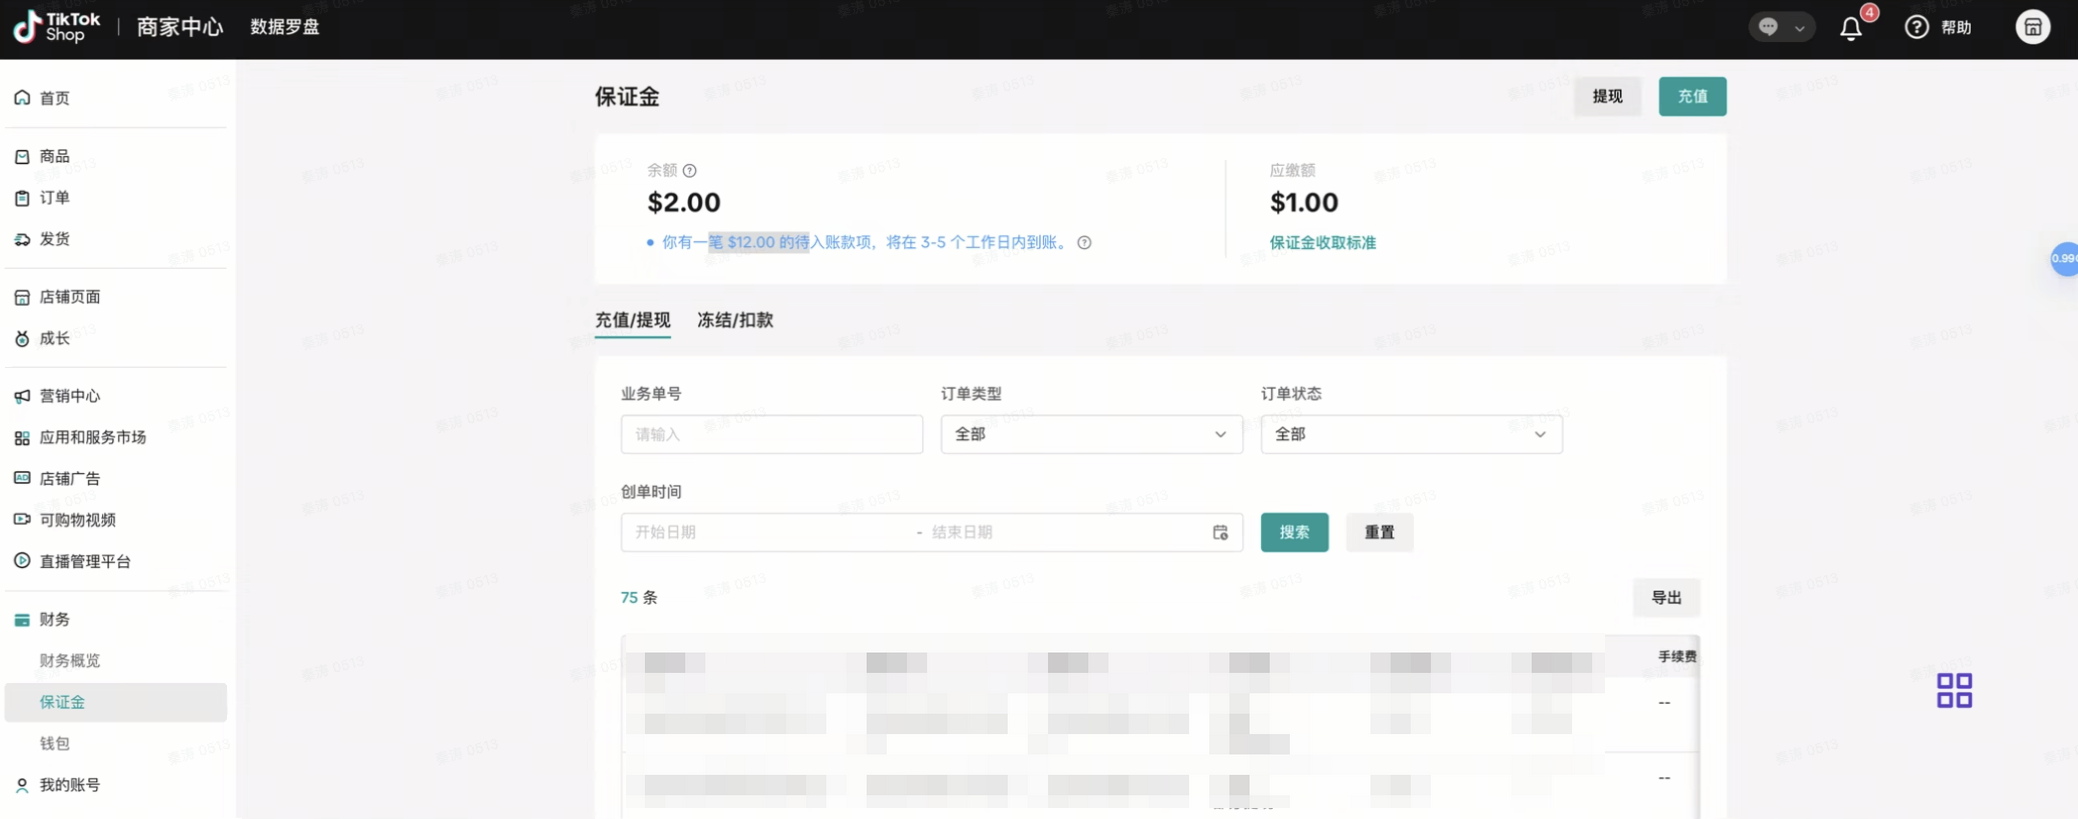Open the help question mark icon
The height and width of the screenshot is (819, 2078).
pyautogui.click(x=1916, y=27)
